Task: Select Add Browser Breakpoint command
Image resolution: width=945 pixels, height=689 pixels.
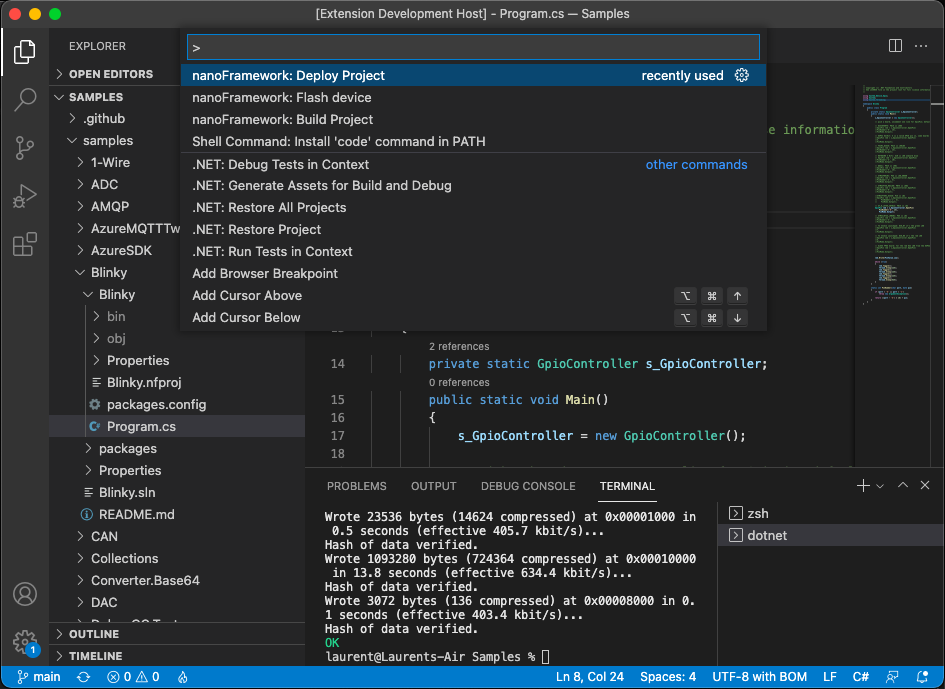Action: tap(473, 274)
